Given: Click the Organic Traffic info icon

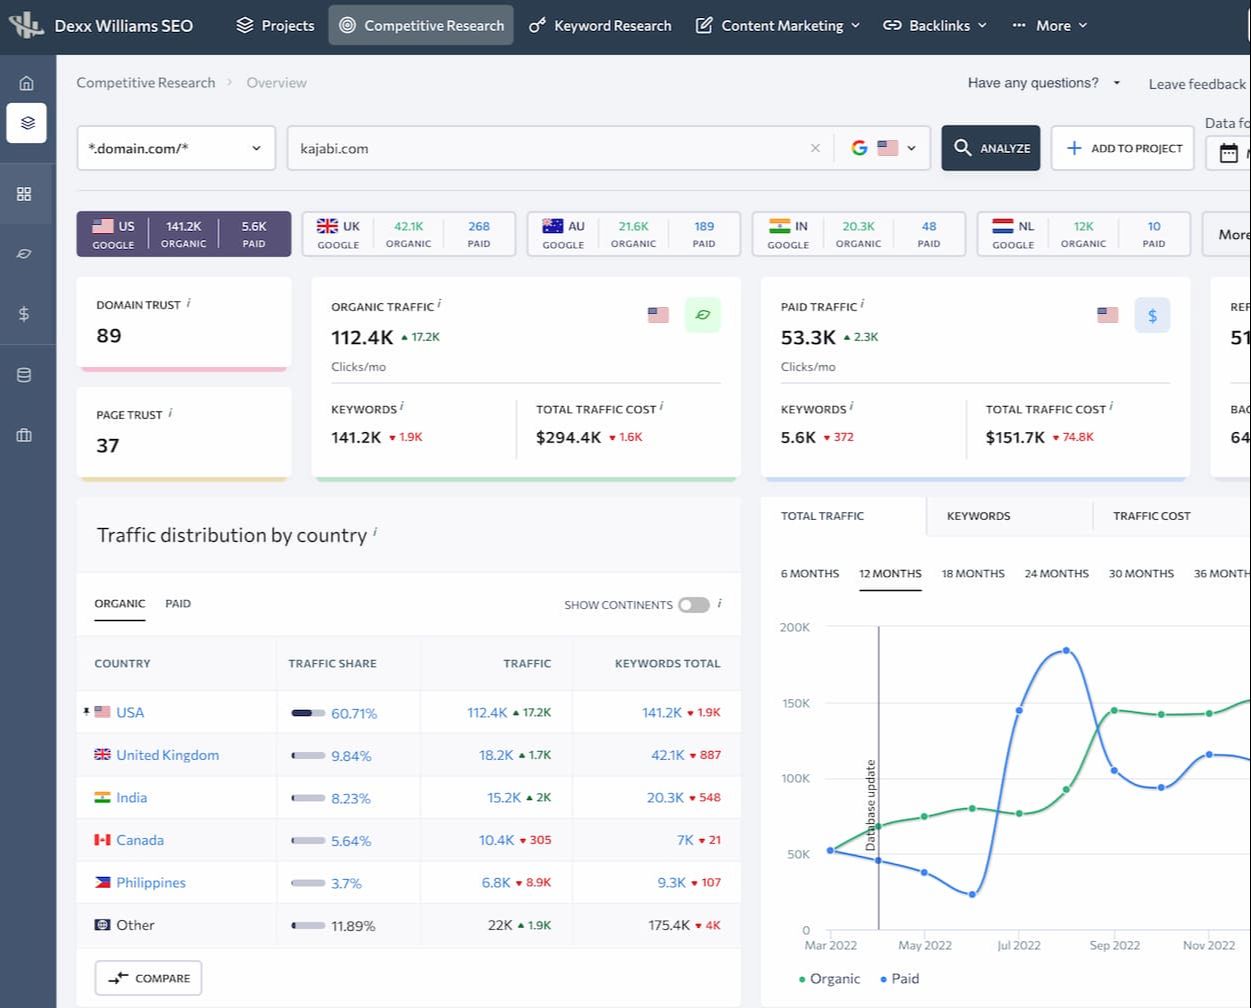Looking at the screenshot, I should pos(439,304).
